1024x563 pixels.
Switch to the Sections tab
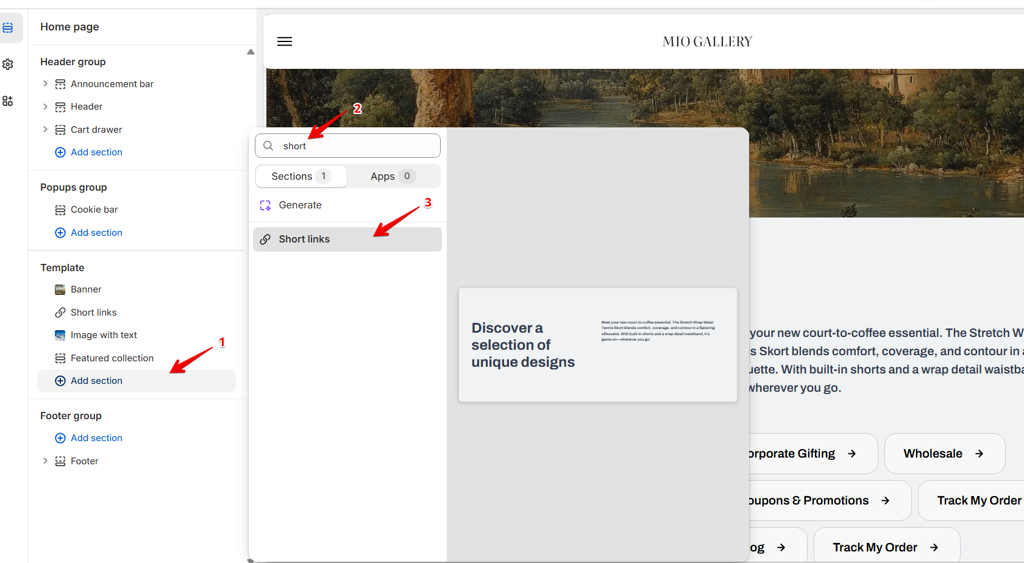point(301,176)
